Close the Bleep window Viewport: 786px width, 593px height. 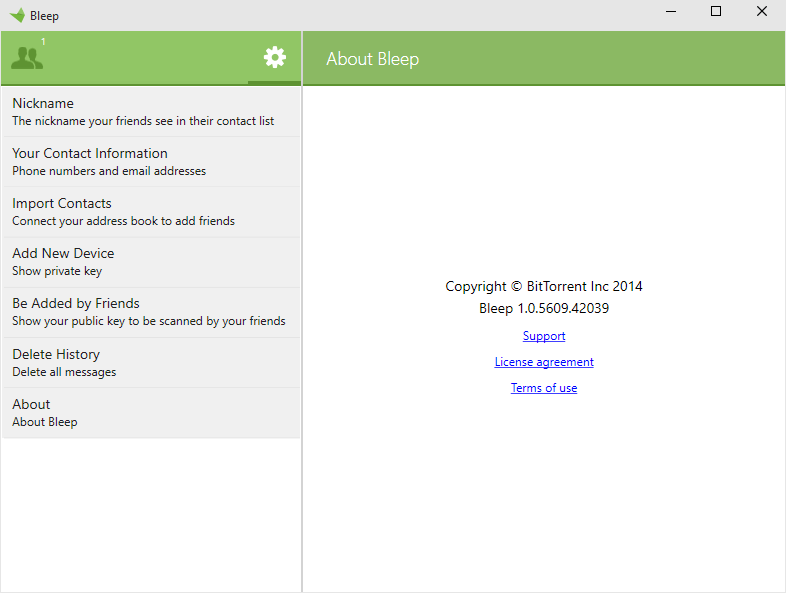click(x=762, y=12)
